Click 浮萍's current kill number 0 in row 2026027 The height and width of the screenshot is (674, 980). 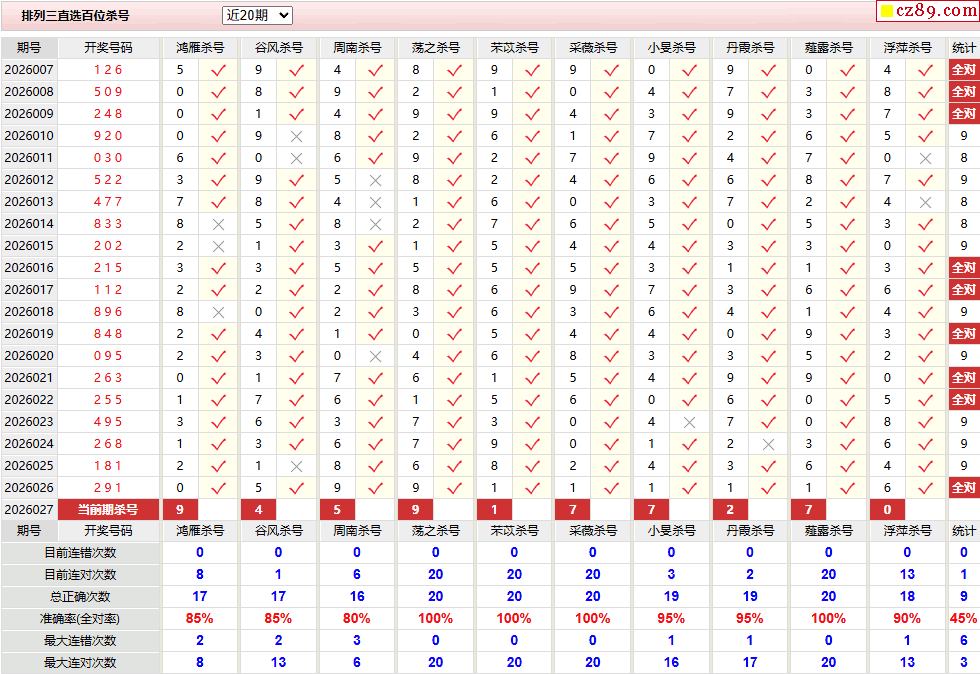[x=888, y=510]
